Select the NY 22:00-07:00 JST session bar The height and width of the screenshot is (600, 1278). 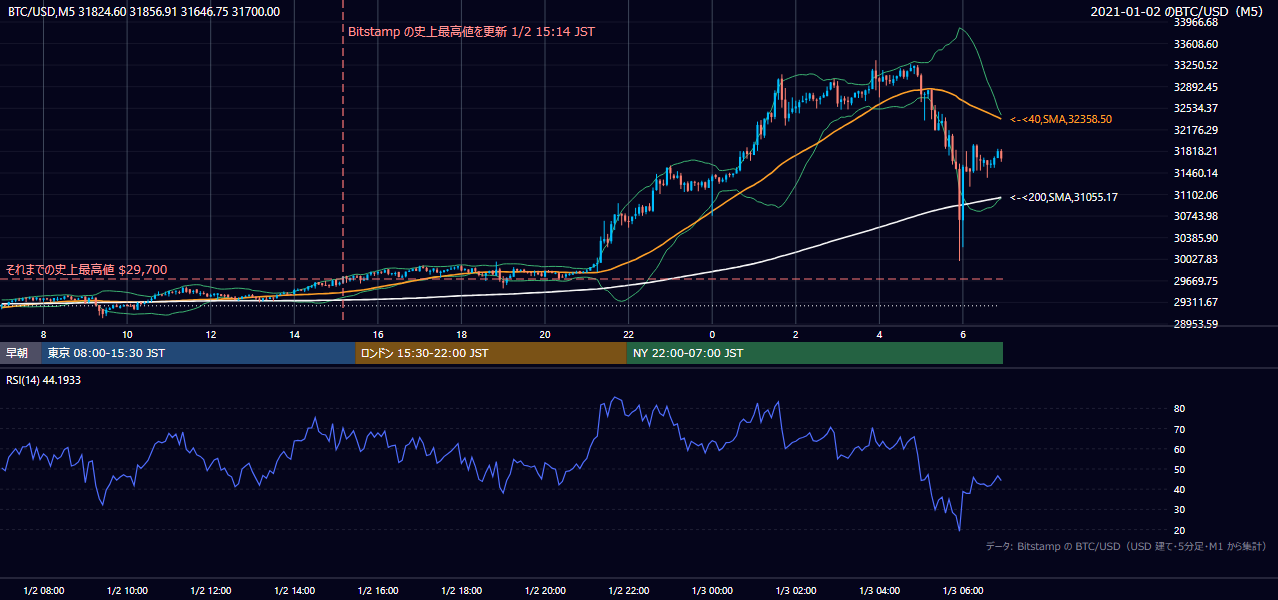(x=814, y=353)
